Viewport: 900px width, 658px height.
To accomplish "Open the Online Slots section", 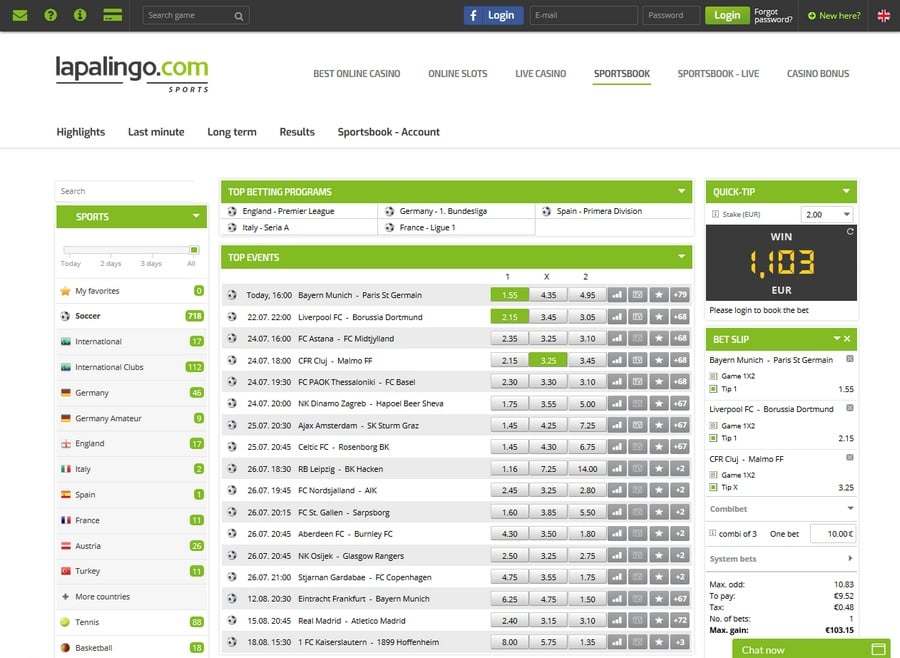I will (457, 73).
